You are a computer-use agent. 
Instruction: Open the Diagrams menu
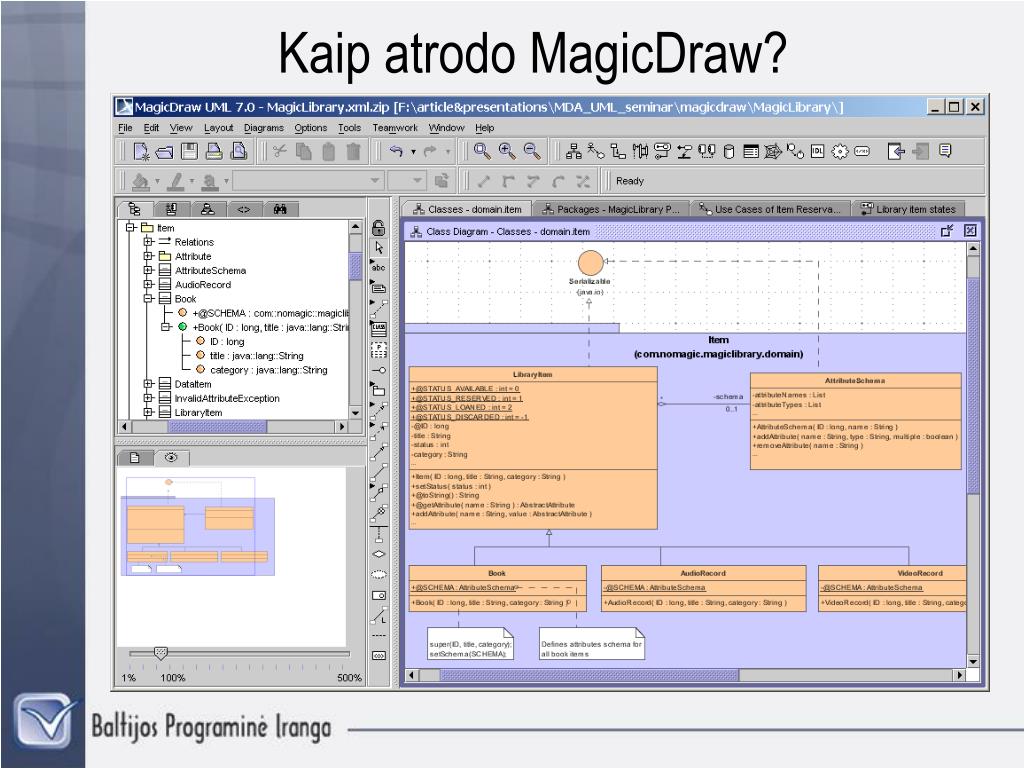[x=264, y=128]
